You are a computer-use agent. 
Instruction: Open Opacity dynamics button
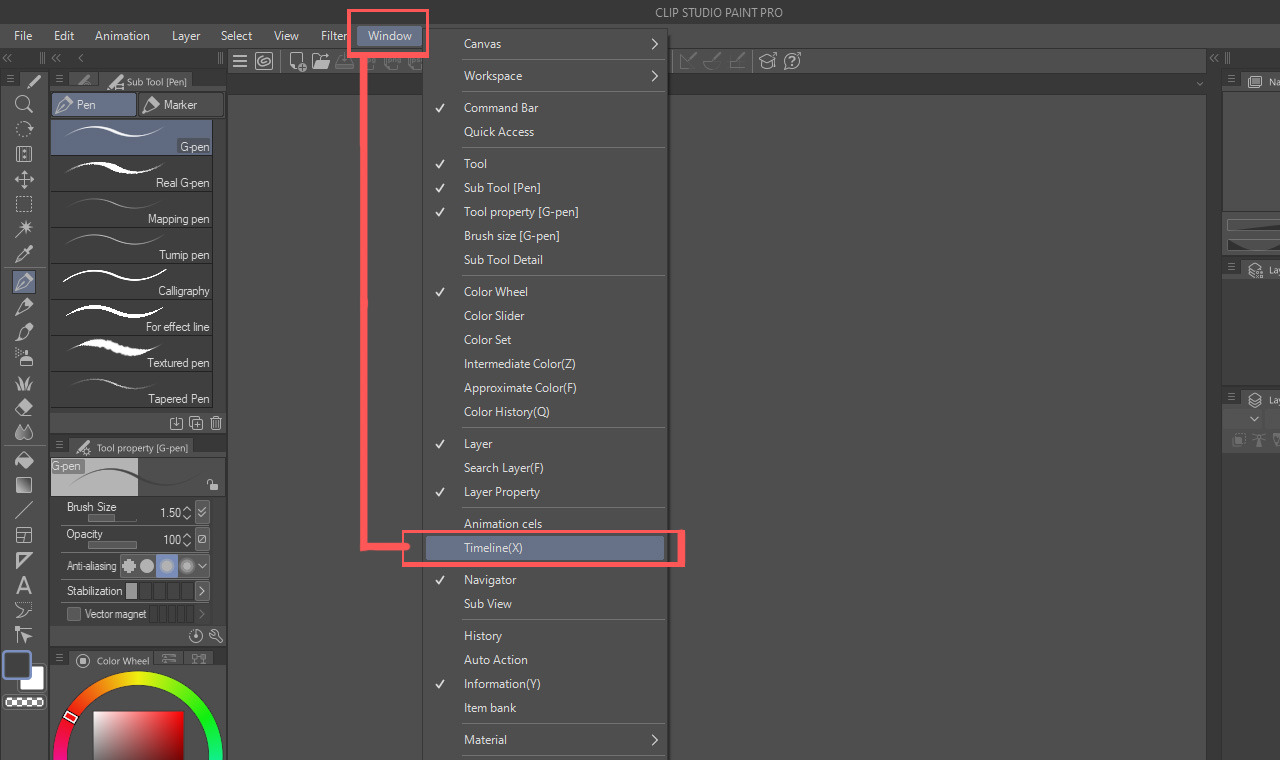(x=202, y=539)
